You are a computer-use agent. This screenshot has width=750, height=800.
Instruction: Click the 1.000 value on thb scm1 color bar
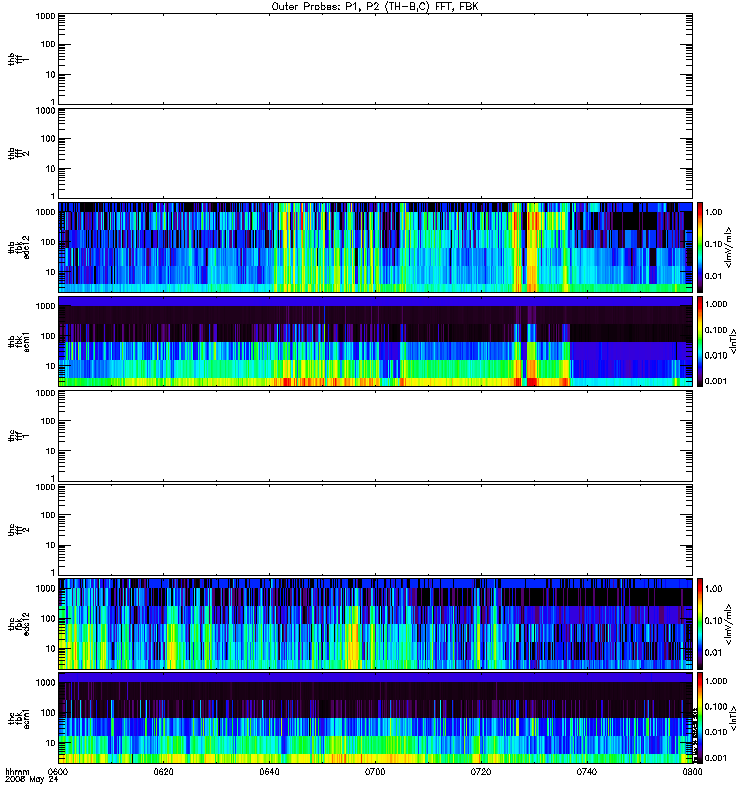point(716,305)
